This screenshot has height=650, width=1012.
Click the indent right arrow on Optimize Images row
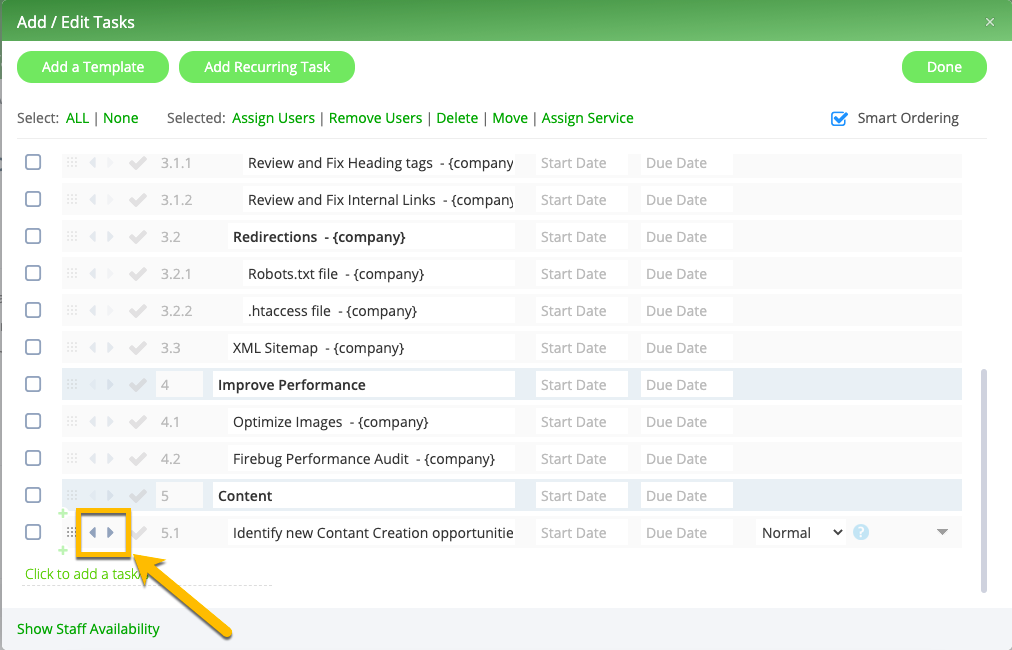110,421
